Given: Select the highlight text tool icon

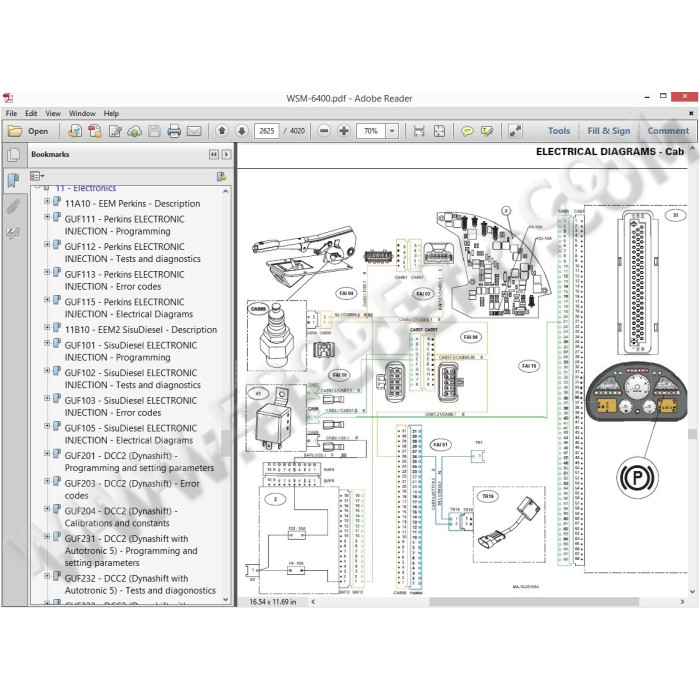Looking at the screenshot, I should [x=487, y=131].
